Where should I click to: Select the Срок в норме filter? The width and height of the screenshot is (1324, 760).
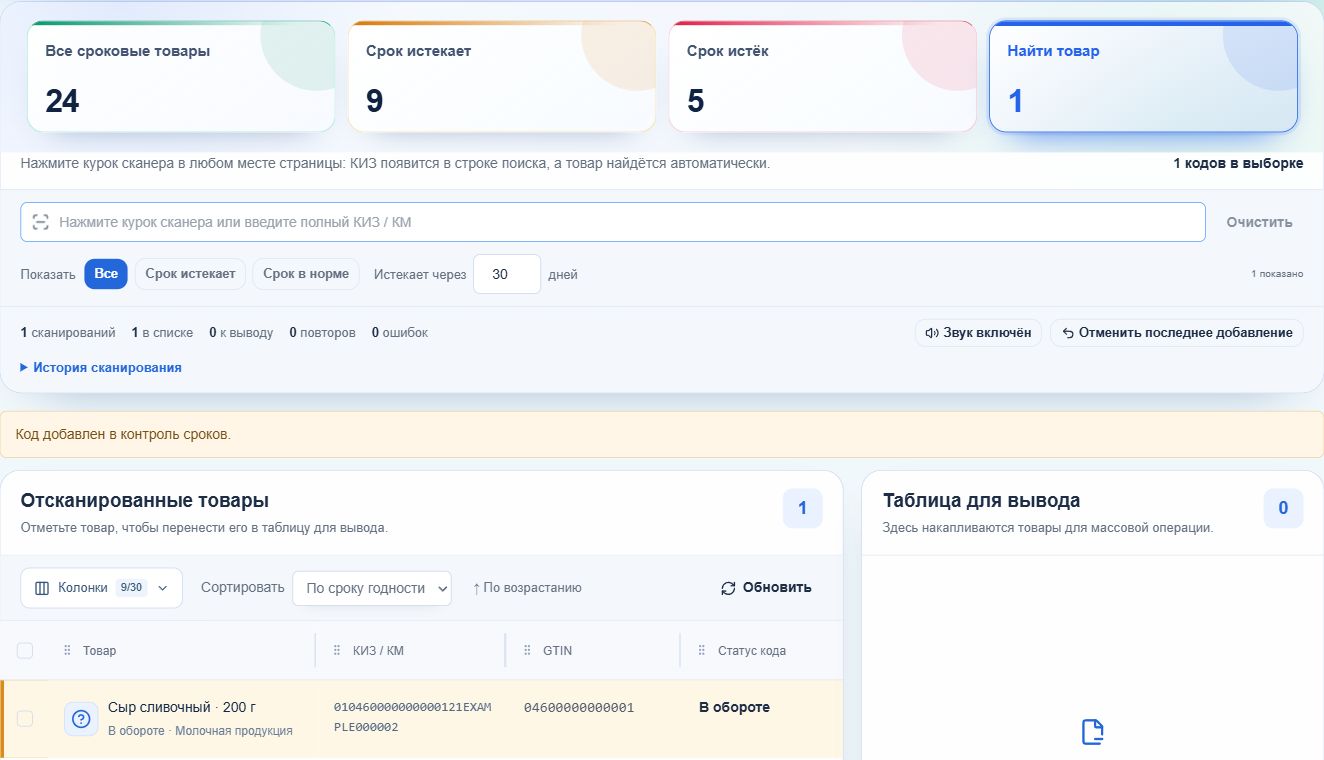306,274
